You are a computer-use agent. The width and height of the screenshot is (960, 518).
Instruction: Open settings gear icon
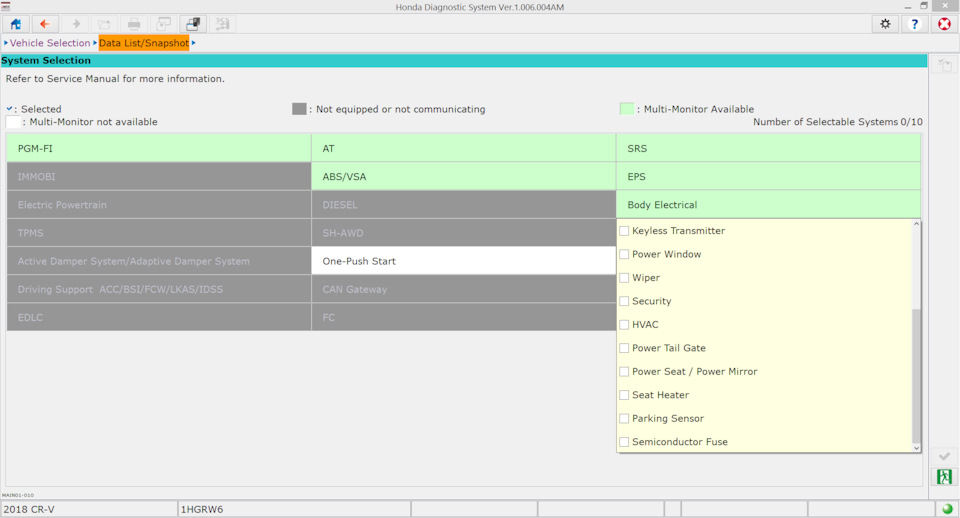tap(885, 24)
